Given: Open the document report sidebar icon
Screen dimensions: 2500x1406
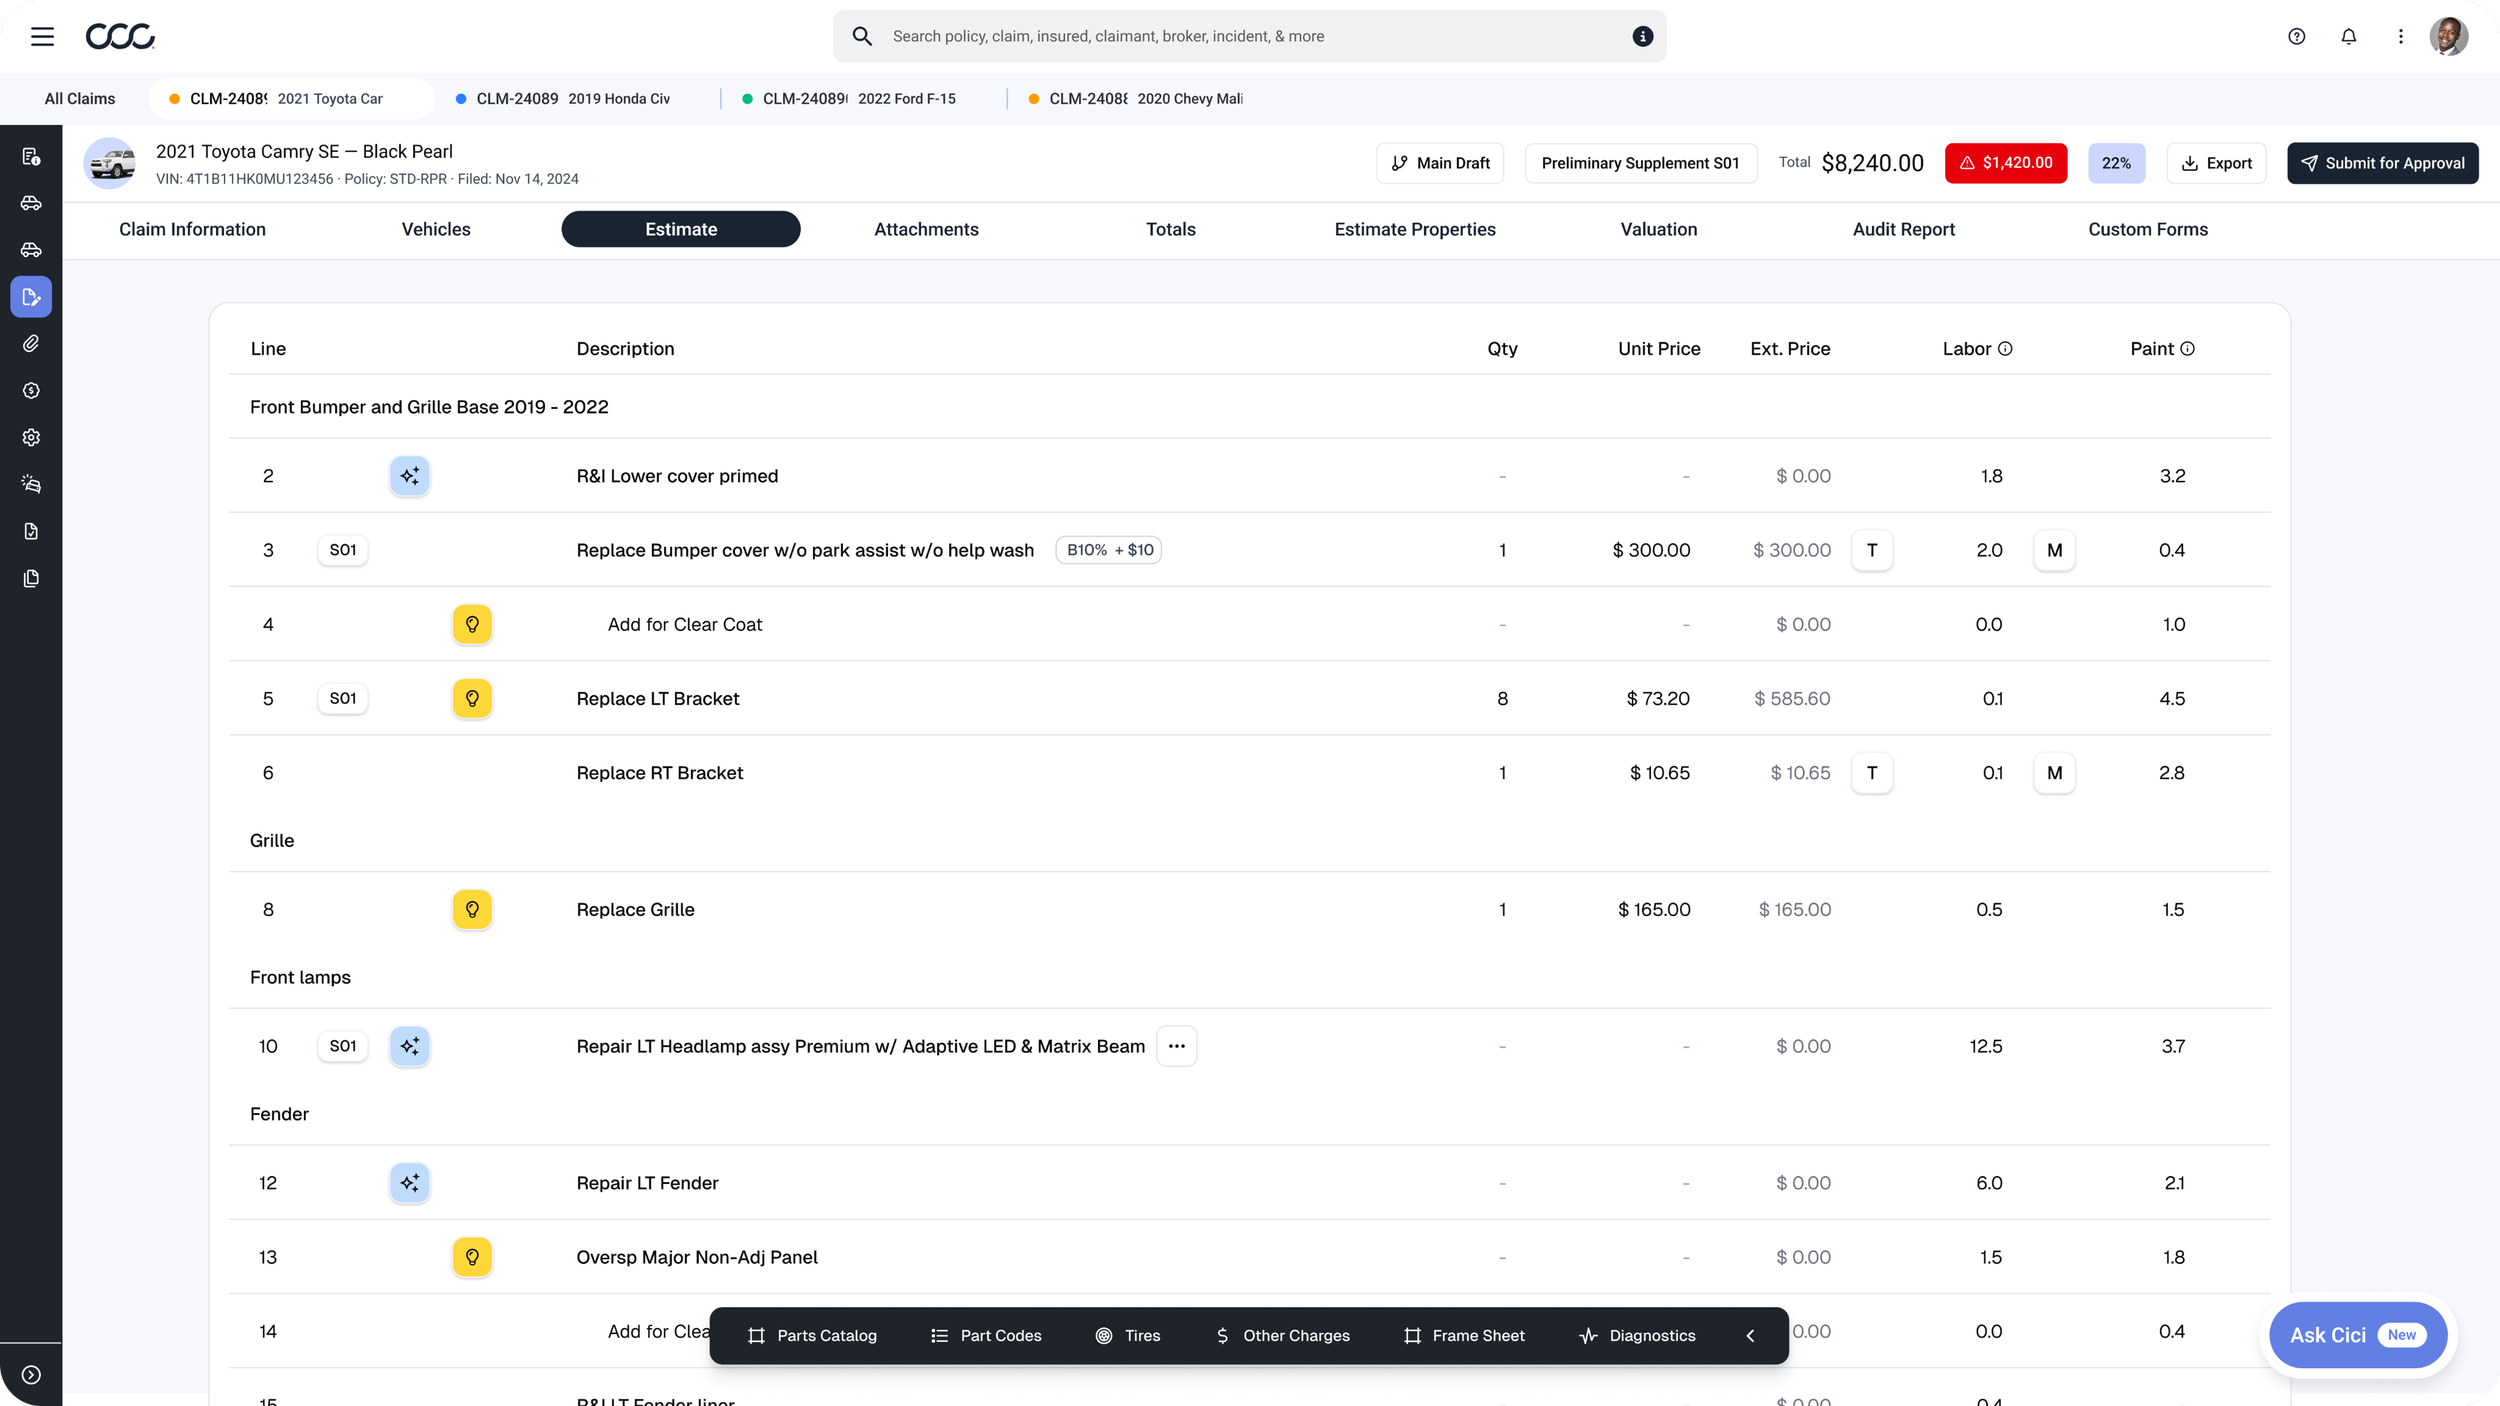Looking at the screenshot, I should (x=31, y=531).
